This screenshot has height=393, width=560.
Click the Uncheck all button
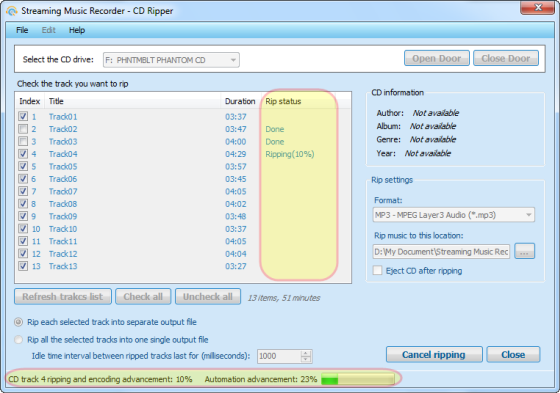[208, 297]
